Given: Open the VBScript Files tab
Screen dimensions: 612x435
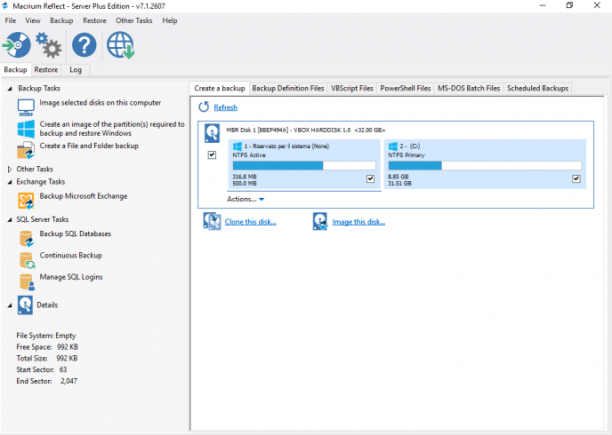Looking at the screenshot, I should 352,89.
